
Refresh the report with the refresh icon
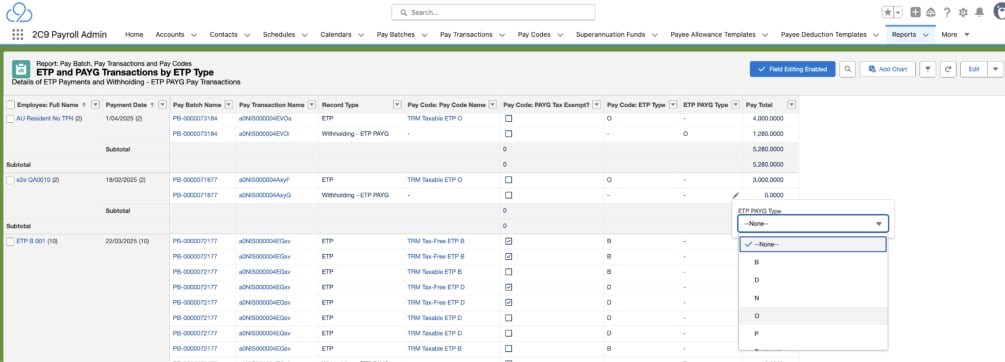click(949, 69)
